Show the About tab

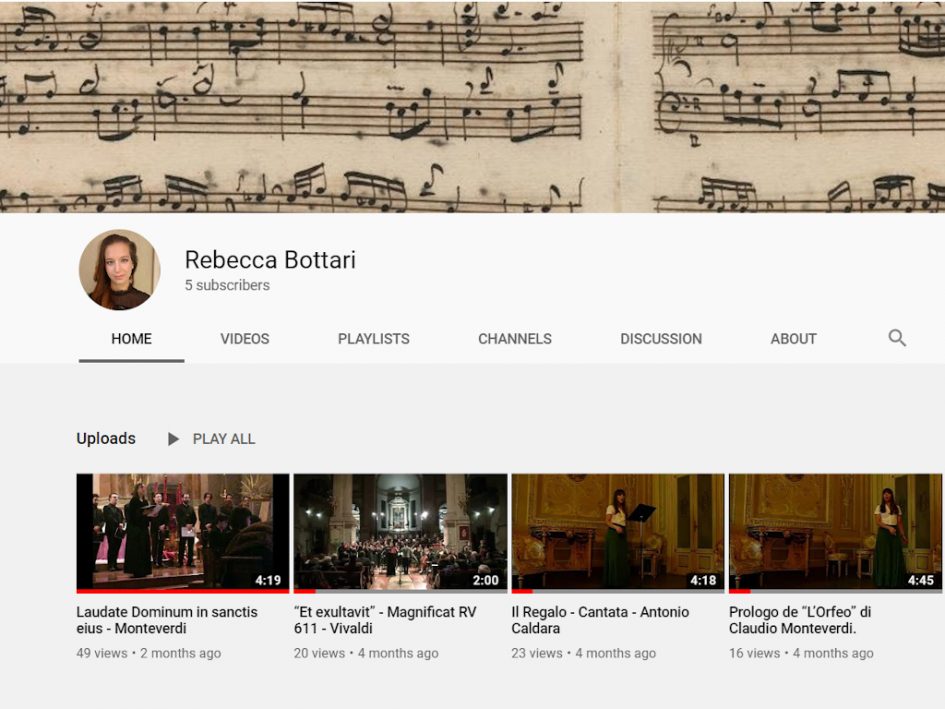[793, 339]
